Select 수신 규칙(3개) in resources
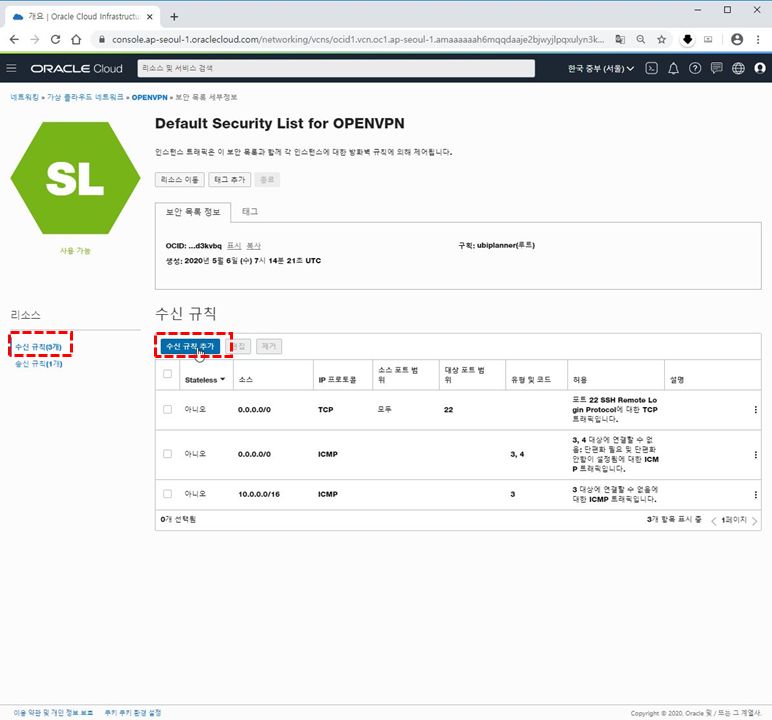772x720 pixels. coord(38,347)
